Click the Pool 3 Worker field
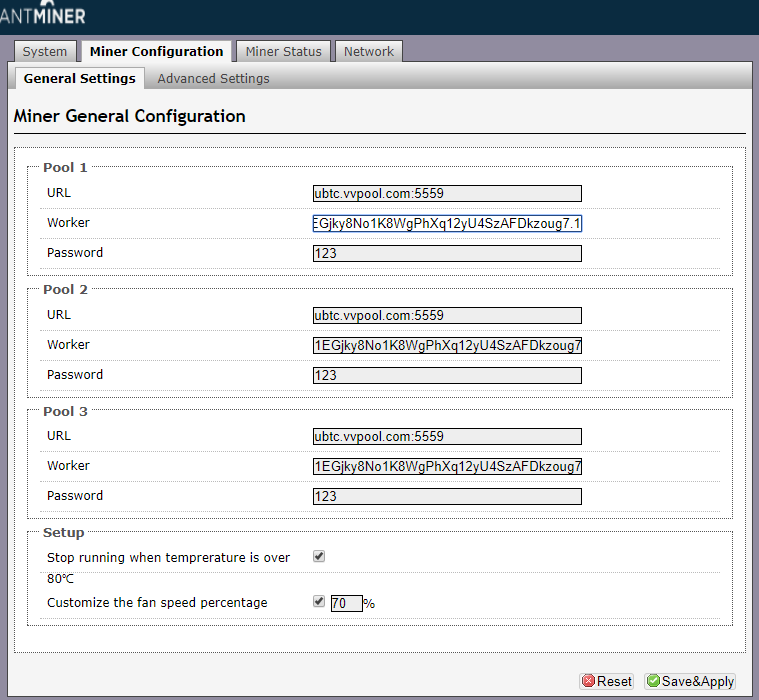The width and height of the screenshot is (759, 700). coord(446,467)
